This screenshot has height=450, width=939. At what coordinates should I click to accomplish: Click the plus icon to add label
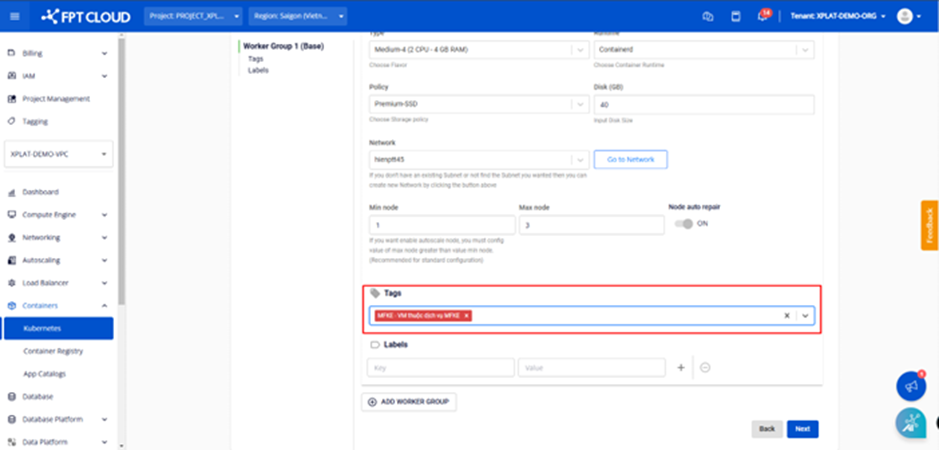pos(681,368)
